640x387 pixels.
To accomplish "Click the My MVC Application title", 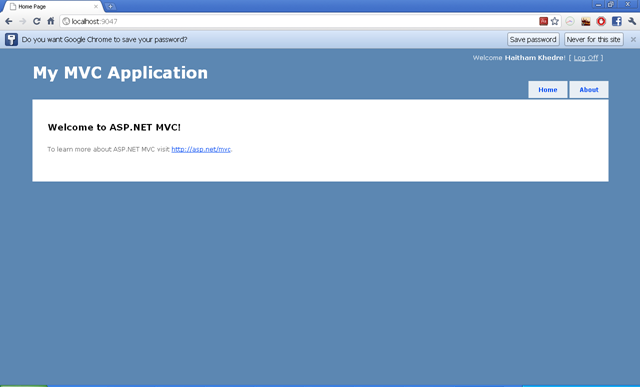I will (x=120, y=73).
